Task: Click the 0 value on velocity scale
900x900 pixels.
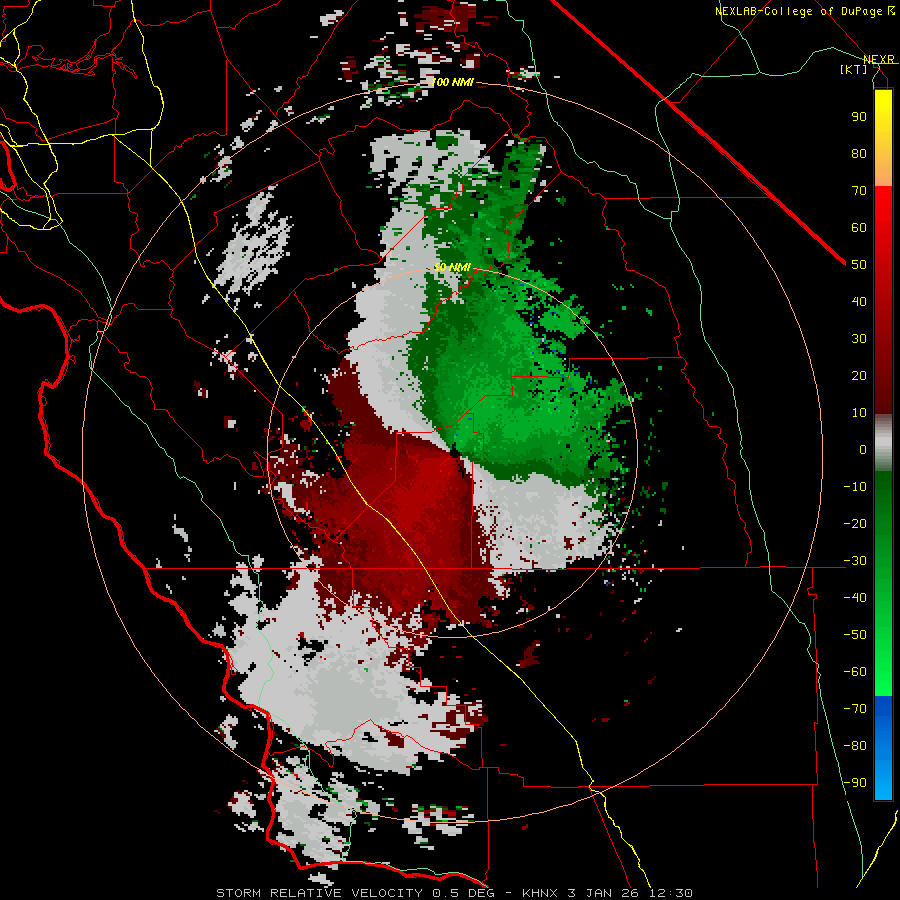Action: tap(863, 449)
